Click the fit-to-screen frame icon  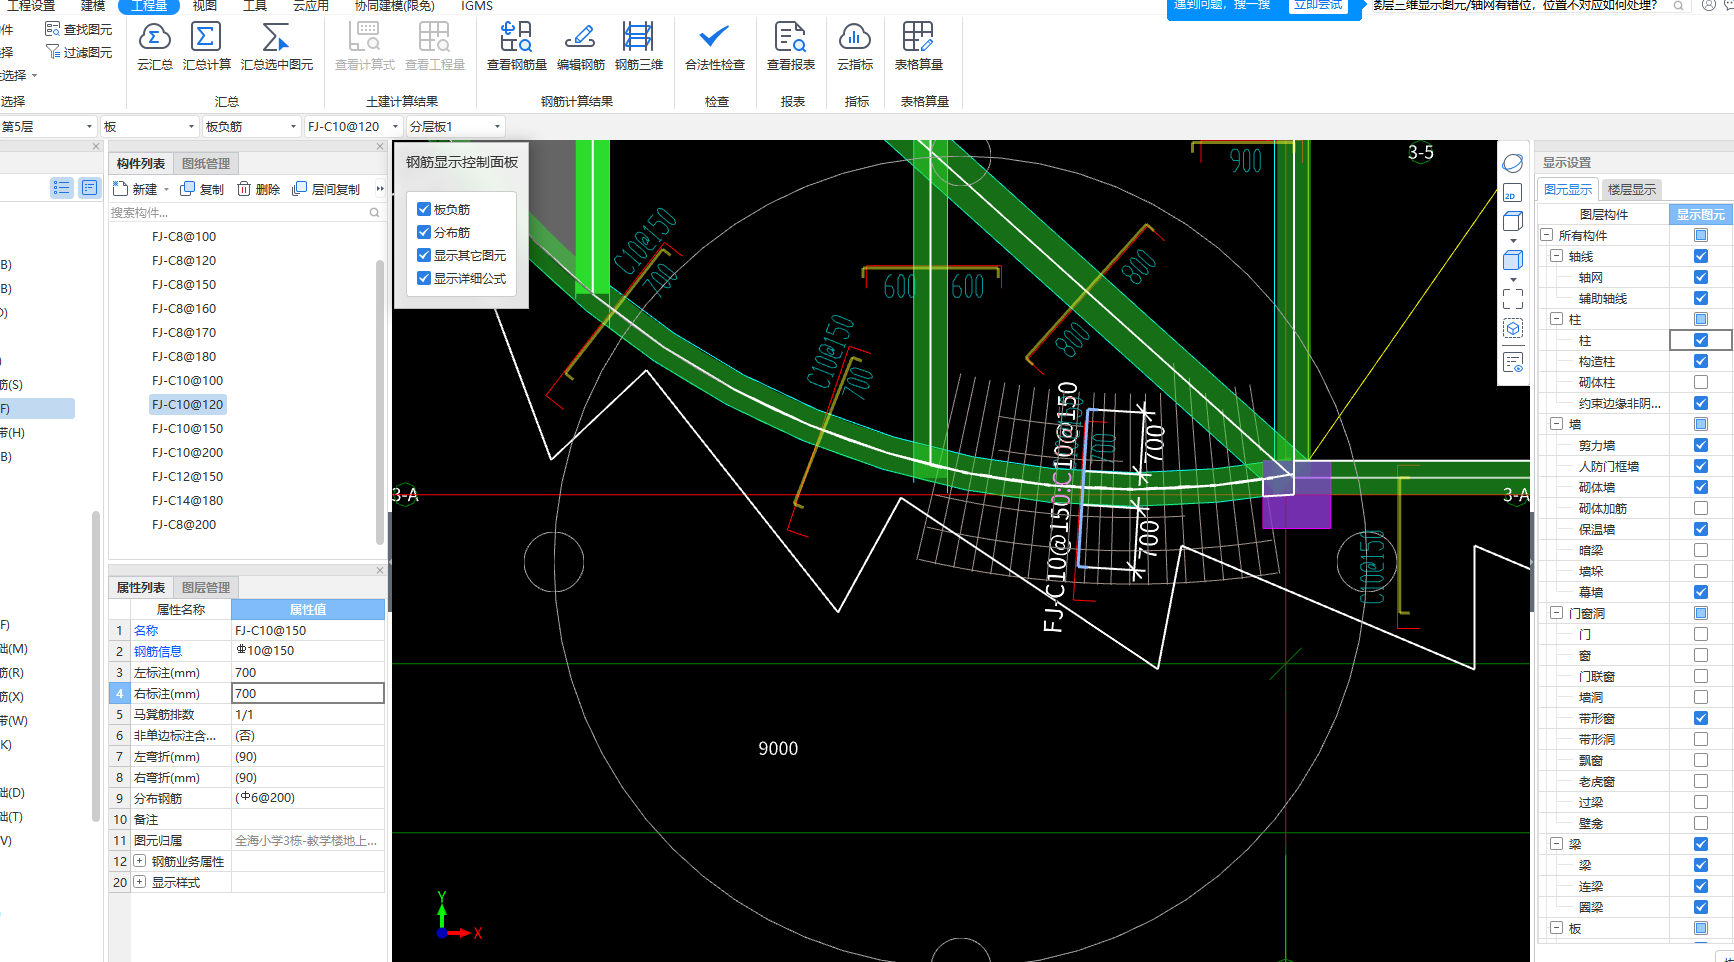tap(1512, 298)
